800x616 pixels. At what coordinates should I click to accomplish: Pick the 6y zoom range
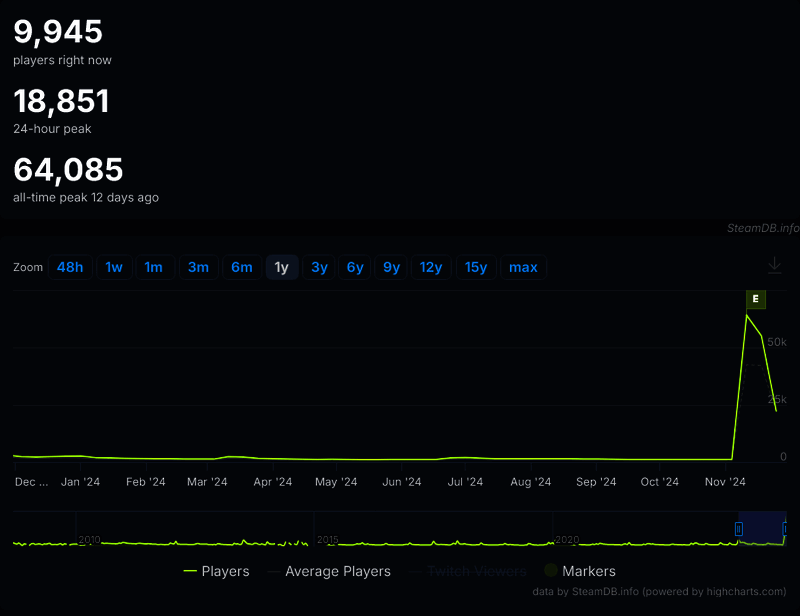tap(355, 267)
